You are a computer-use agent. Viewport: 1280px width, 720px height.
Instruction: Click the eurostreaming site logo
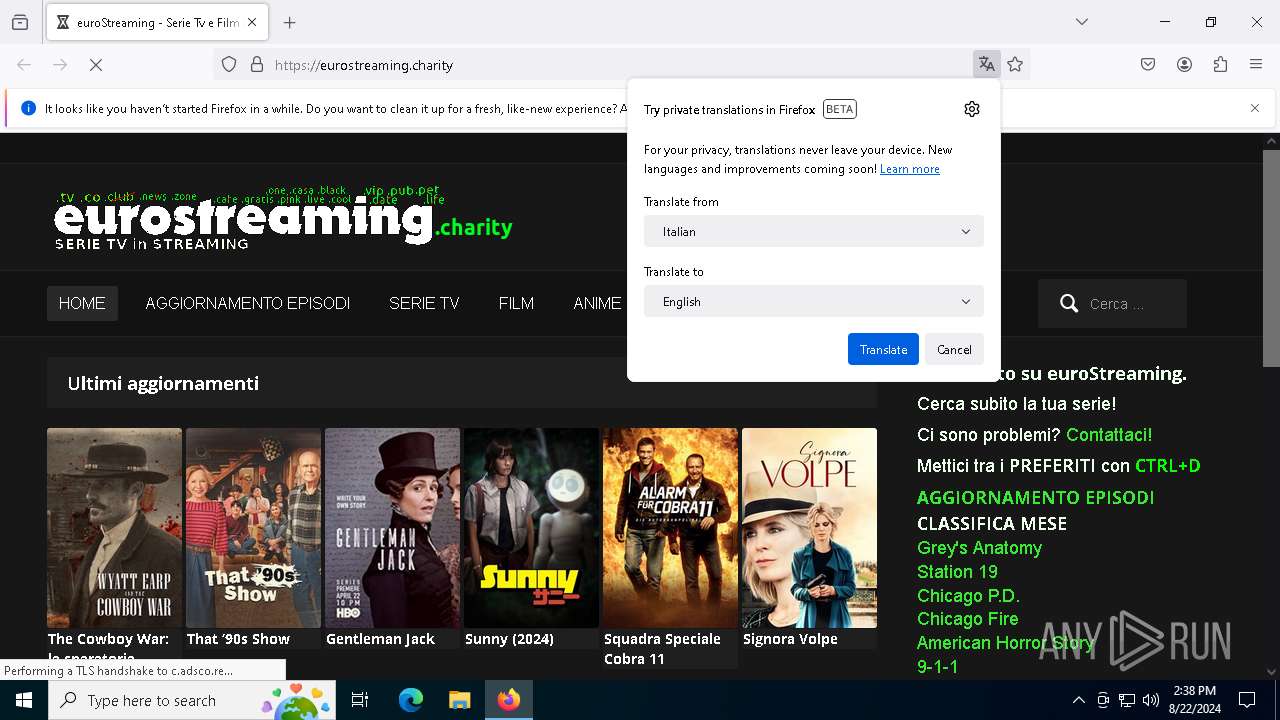(x=283, y=217)
